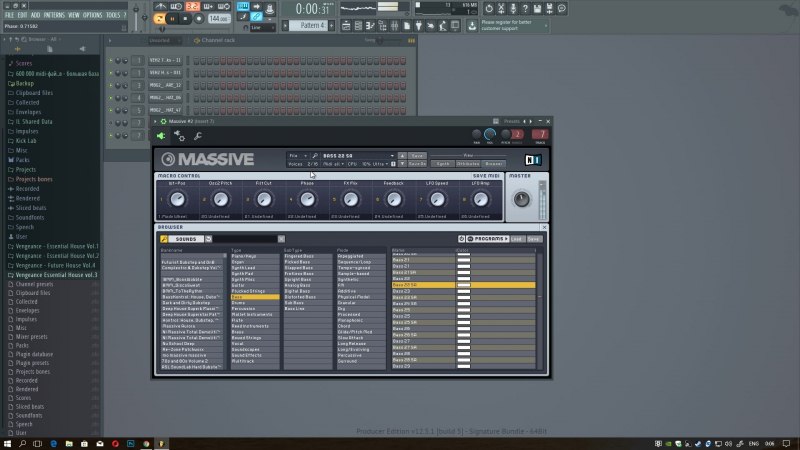Click the reset arrow icon next to SOUNDS
The height and width of the screenshot is (450, 800).
click(x=209, y=239)
